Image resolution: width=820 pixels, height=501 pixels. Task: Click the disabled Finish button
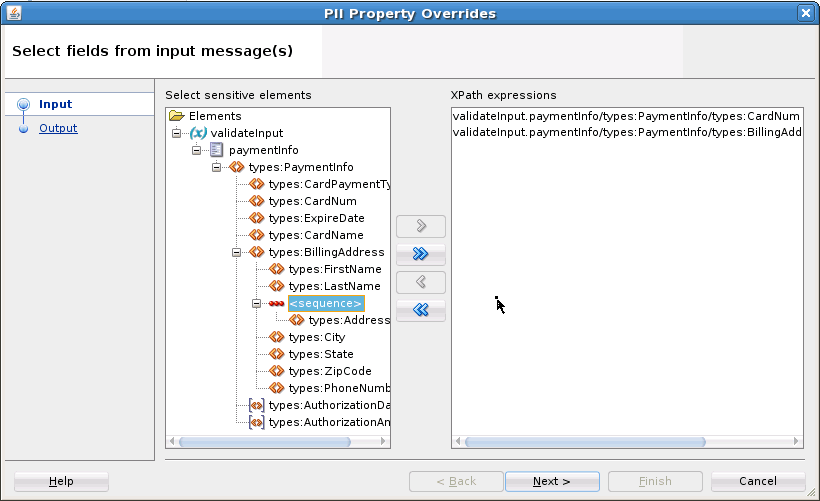click(x=655, y=481)
